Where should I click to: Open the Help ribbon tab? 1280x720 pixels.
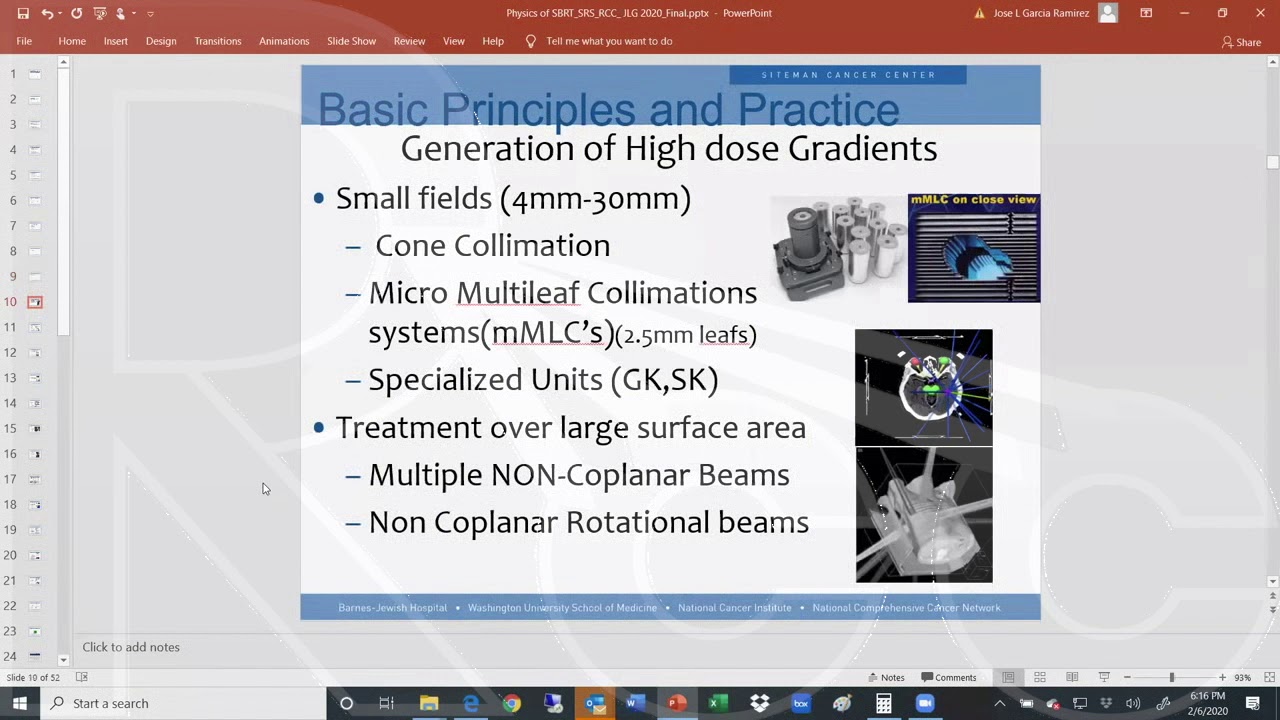click(493, 41)
